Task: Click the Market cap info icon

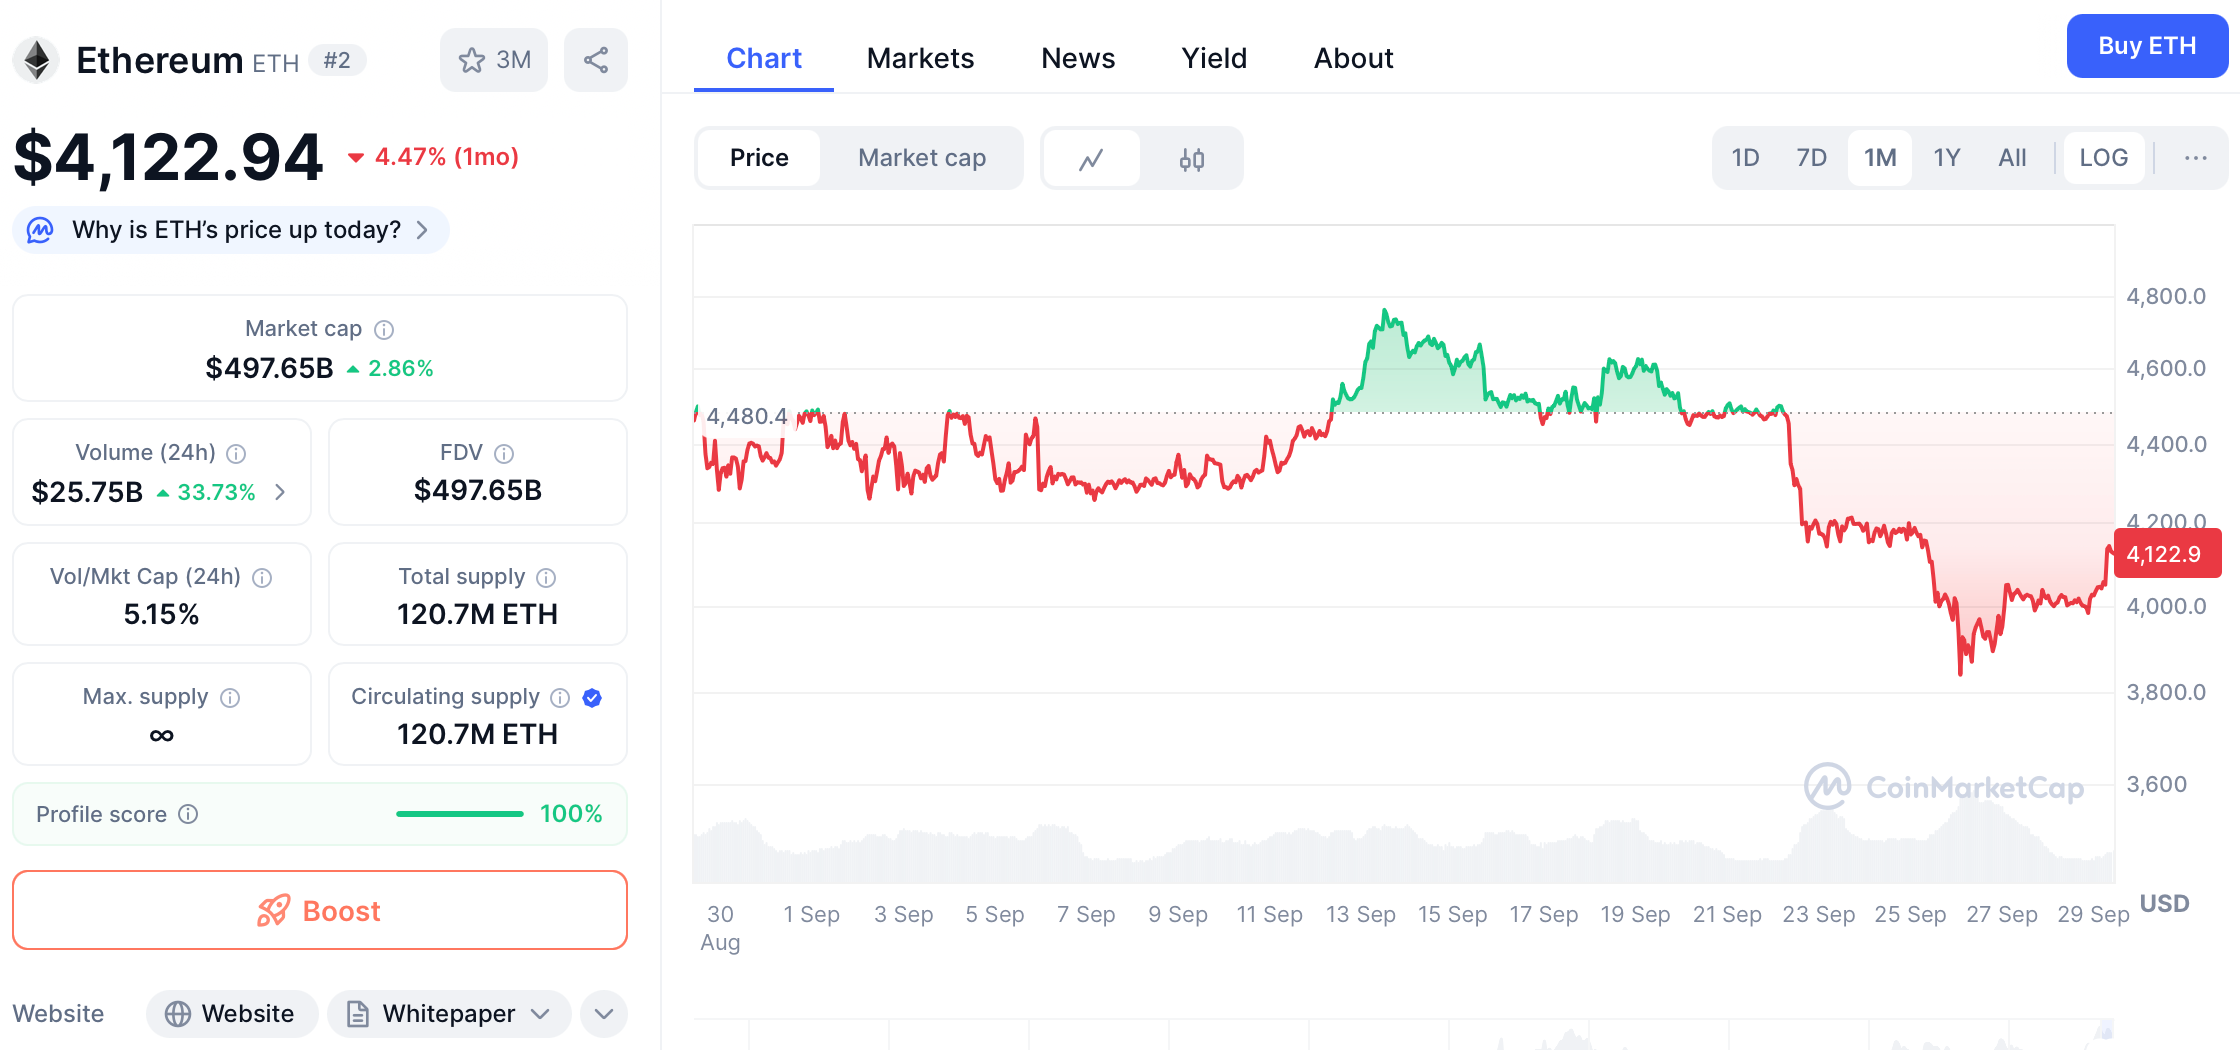Action: 385,329
